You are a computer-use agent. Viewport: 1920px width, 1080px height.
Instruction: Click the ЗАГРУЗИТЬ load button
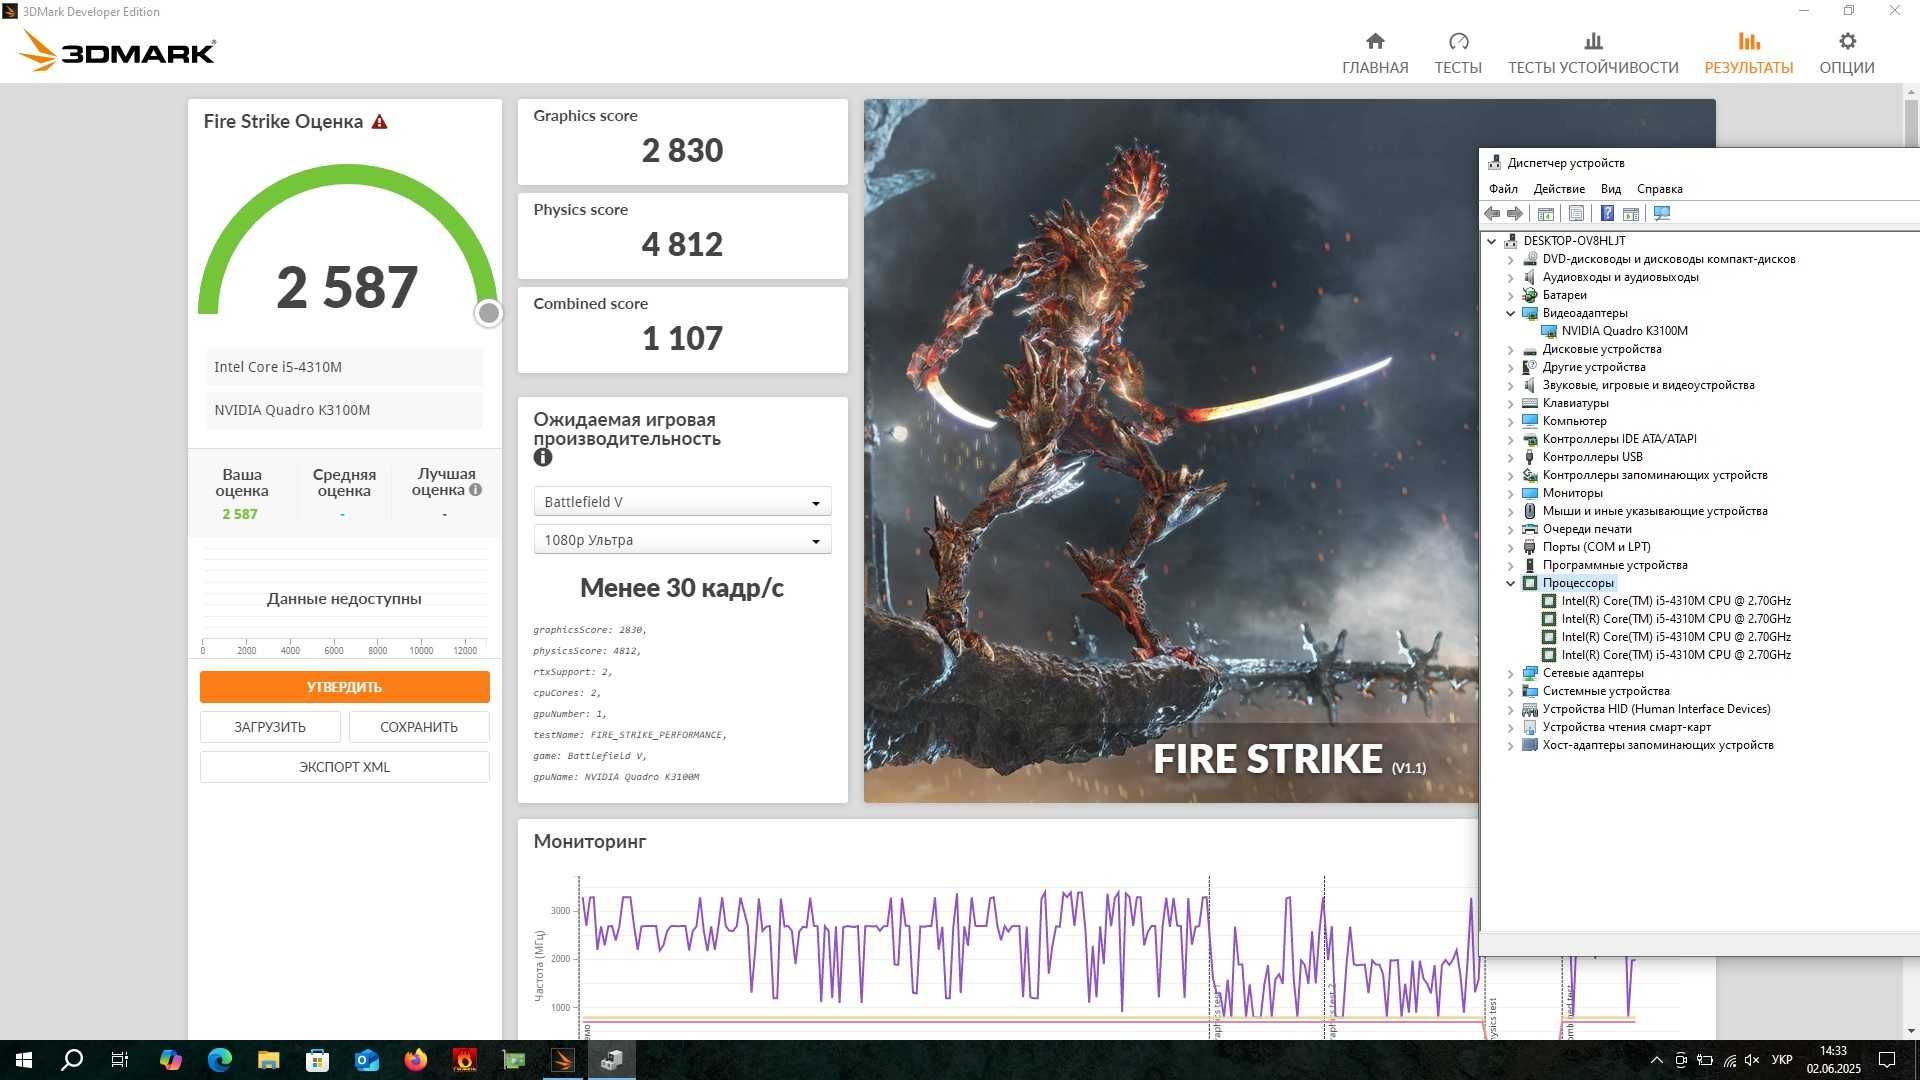click(270, 727)
